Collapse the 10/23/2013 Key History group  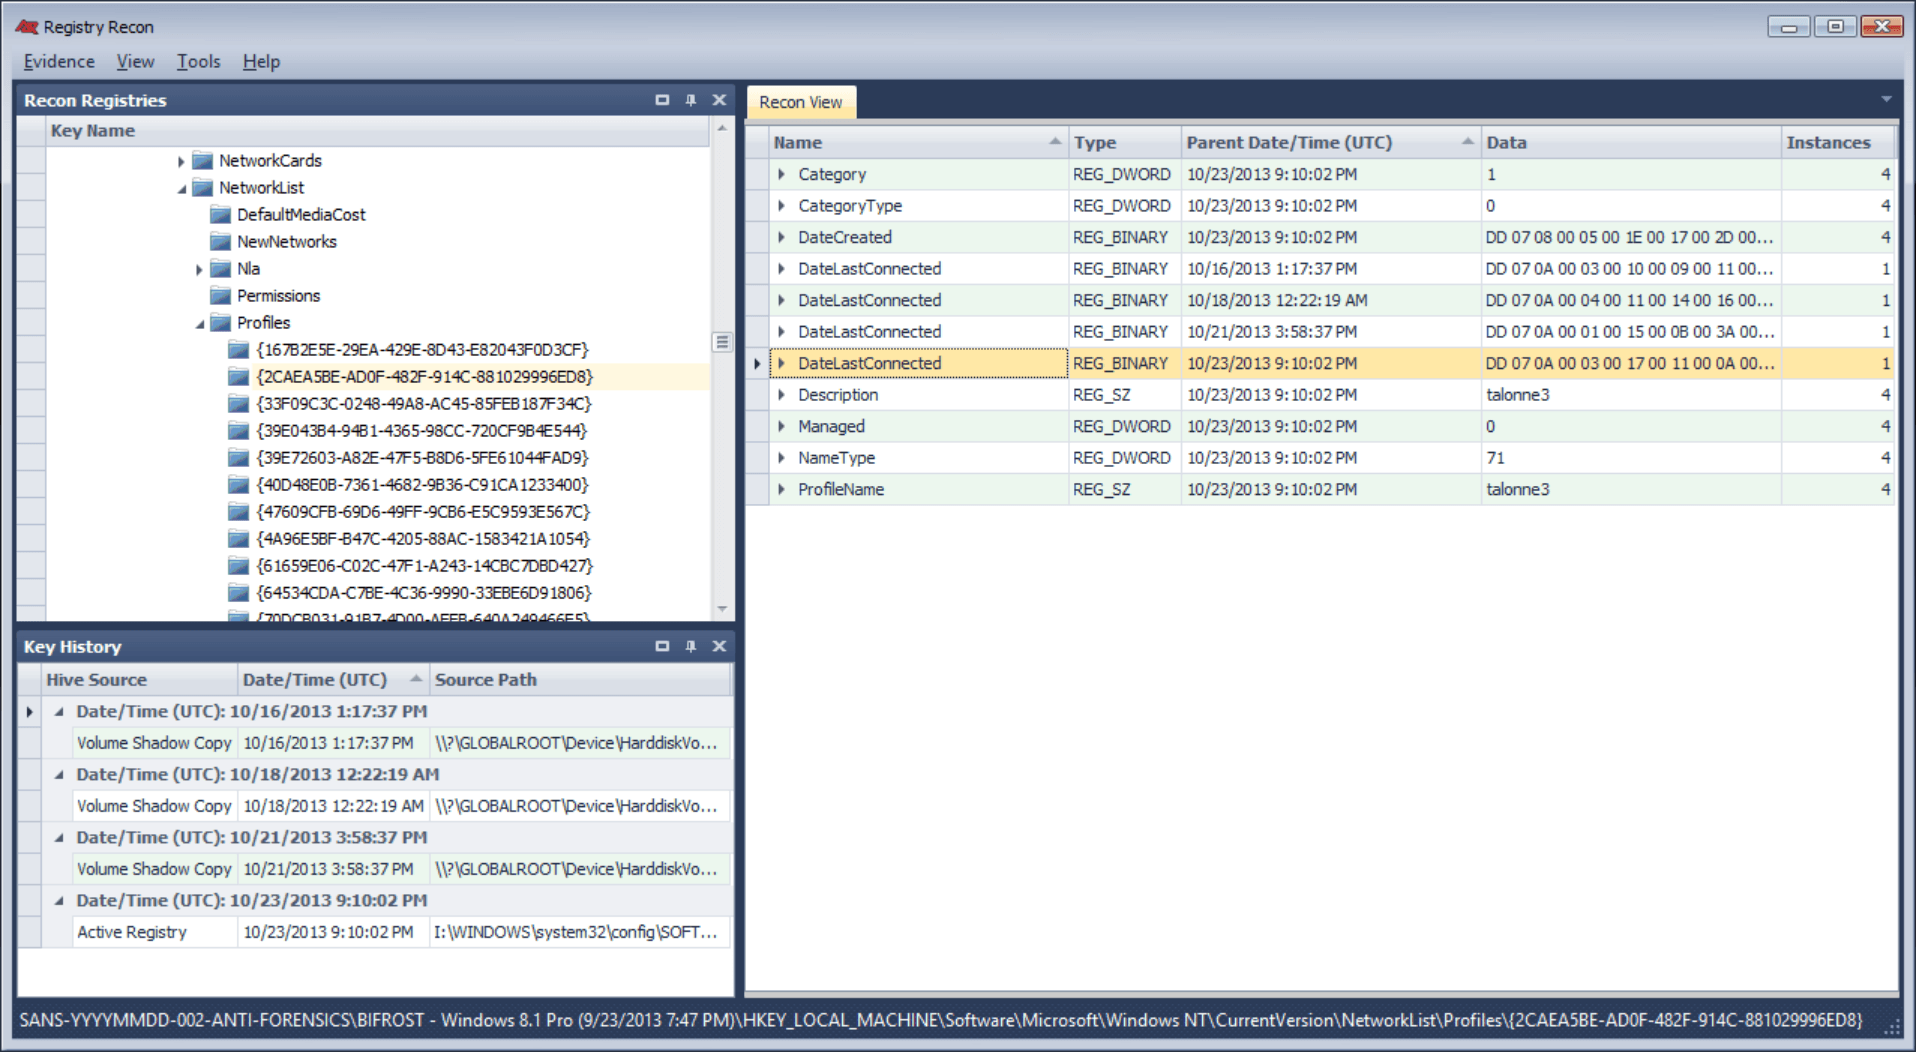57,900
